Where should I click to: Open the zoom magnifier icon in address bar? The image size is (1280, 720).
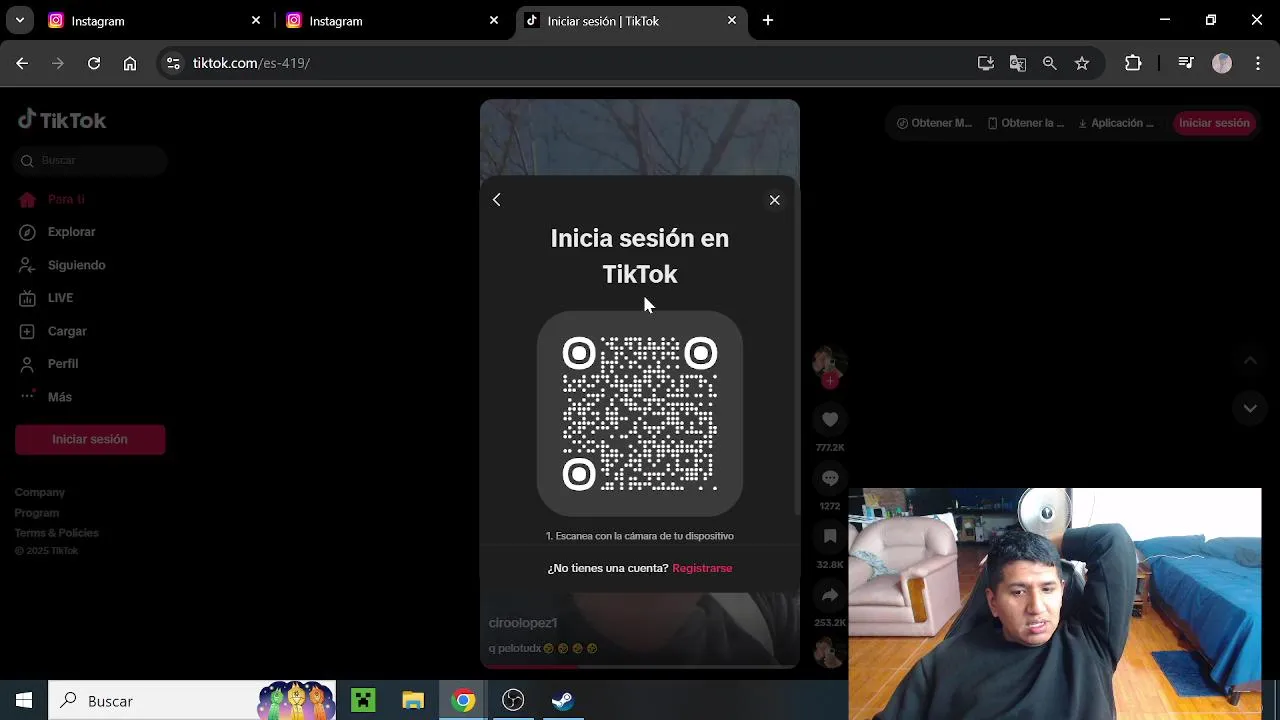[x=1050, y=63]
